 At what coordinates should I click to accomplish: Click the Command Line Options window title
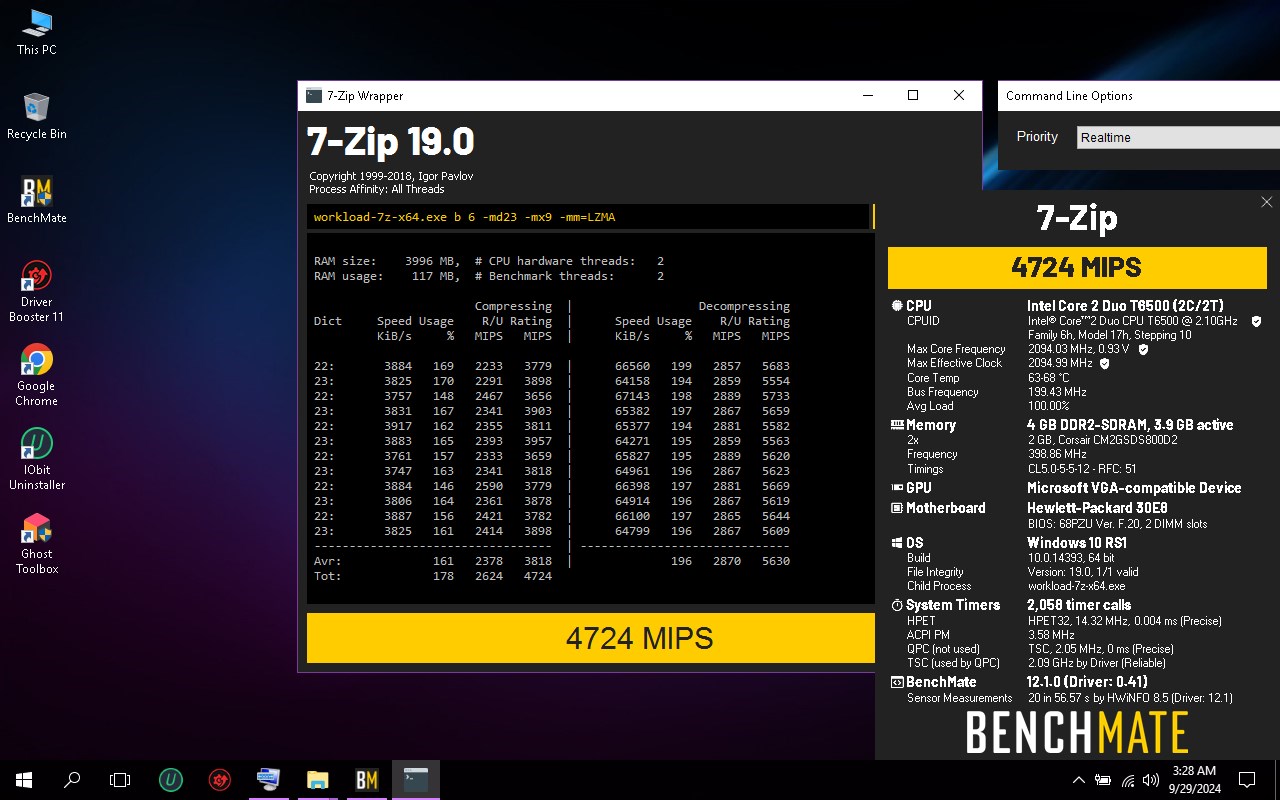[1069, 96]
